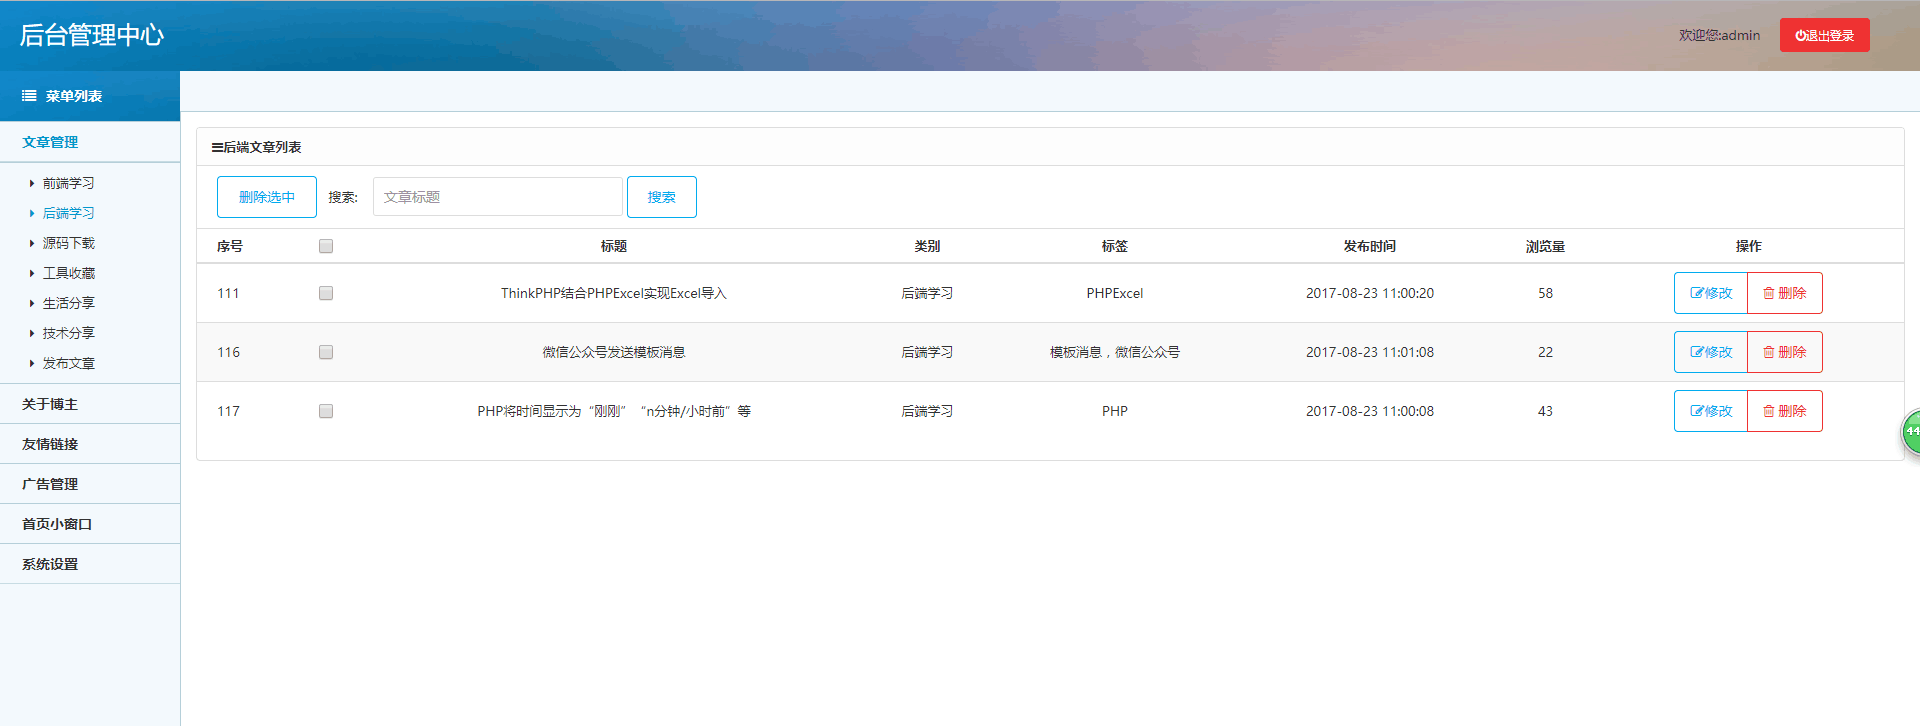Expand the 文章管理 menu section
Image resolution: width=1920 pixels, height=726 pixels.
[x=50, y=142]
